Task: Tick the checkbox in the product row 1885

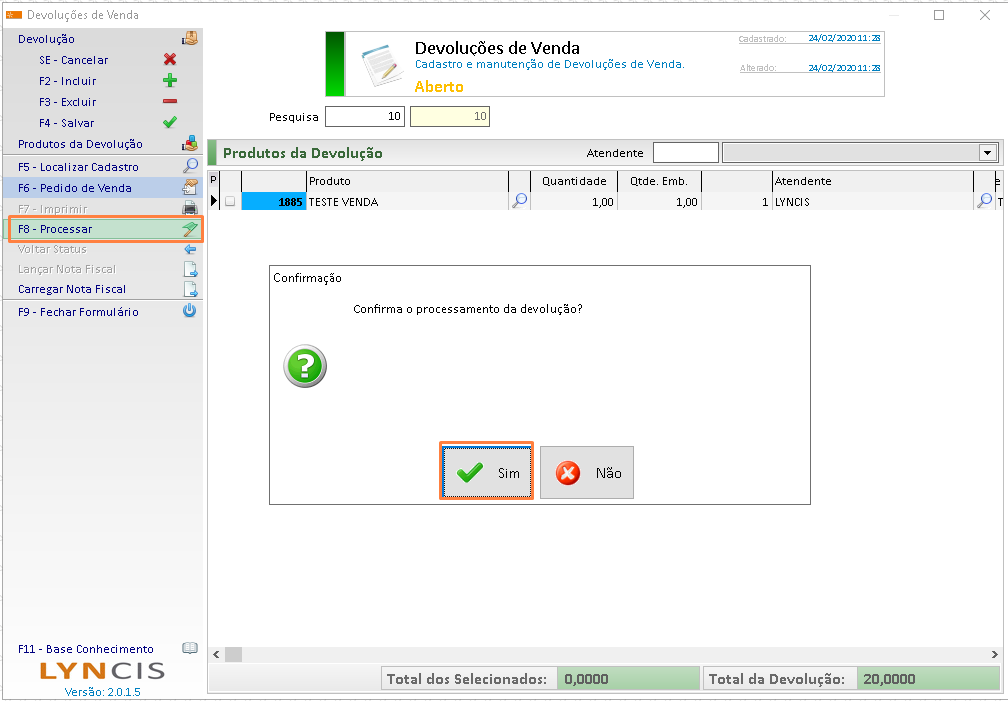Action: click(x=230, y=201)
